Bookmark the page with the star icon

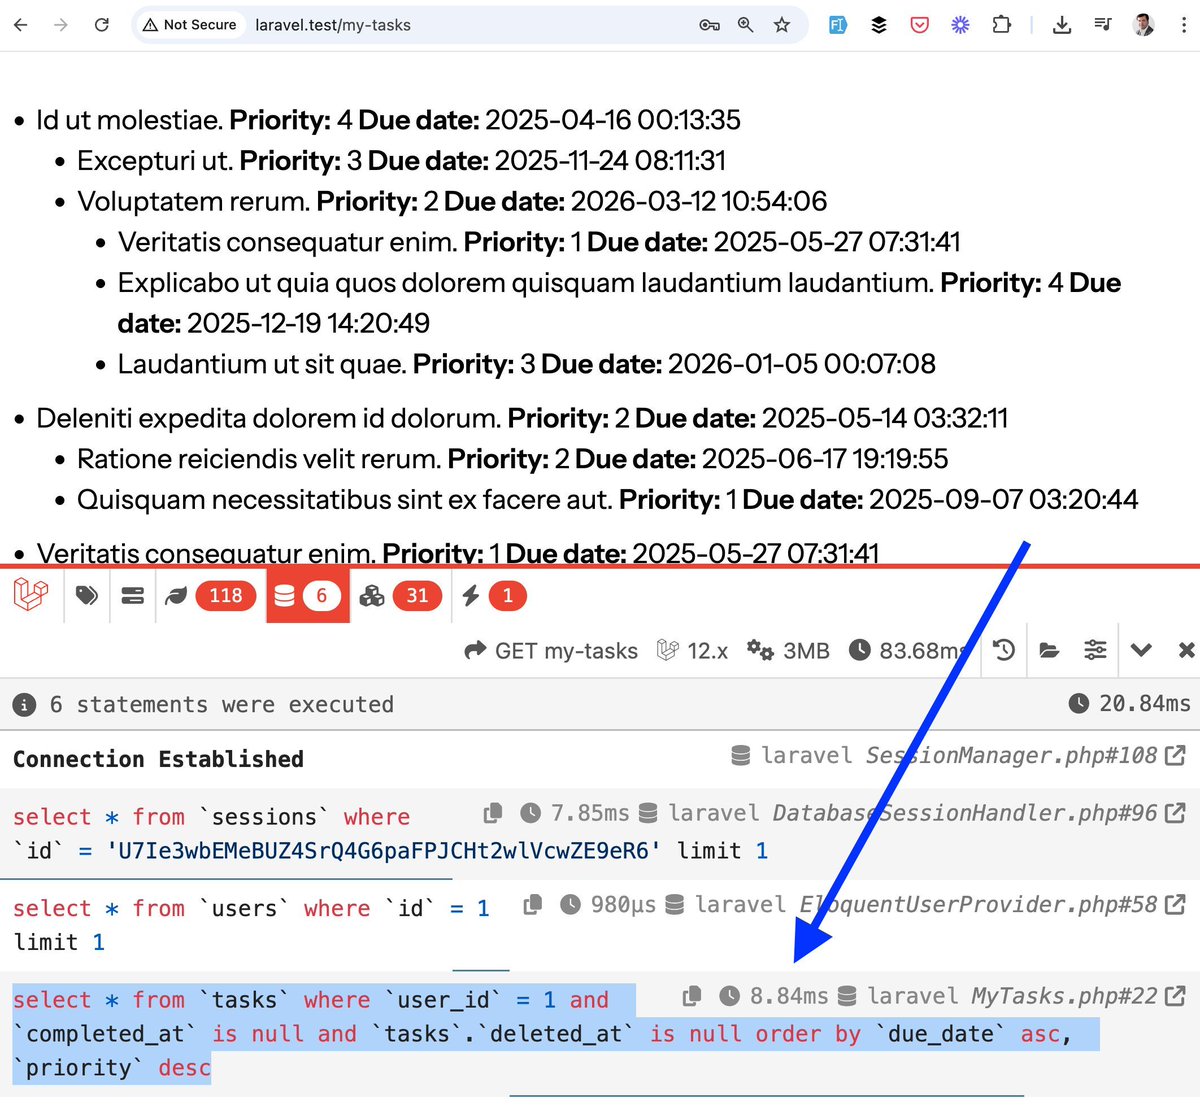783,24
